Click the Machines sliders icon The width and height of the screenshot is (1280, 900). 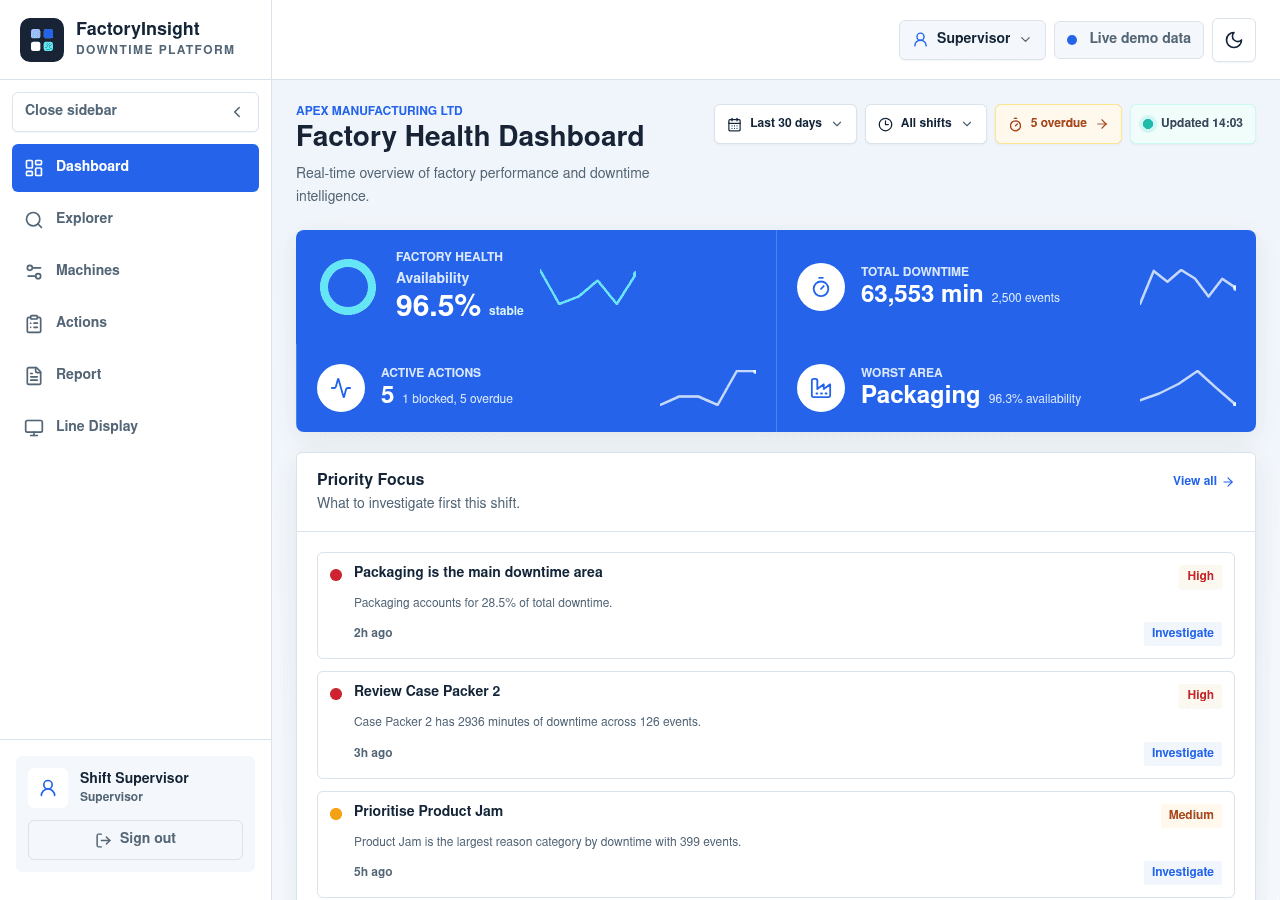[34, 271]
